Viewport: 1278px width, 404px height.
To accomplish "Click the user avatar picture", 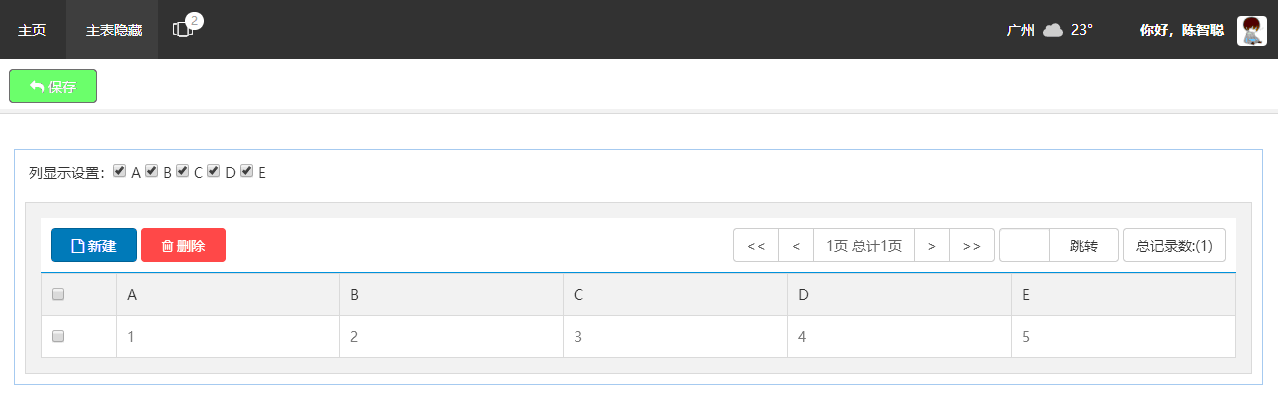I will tap(1251, 30).
